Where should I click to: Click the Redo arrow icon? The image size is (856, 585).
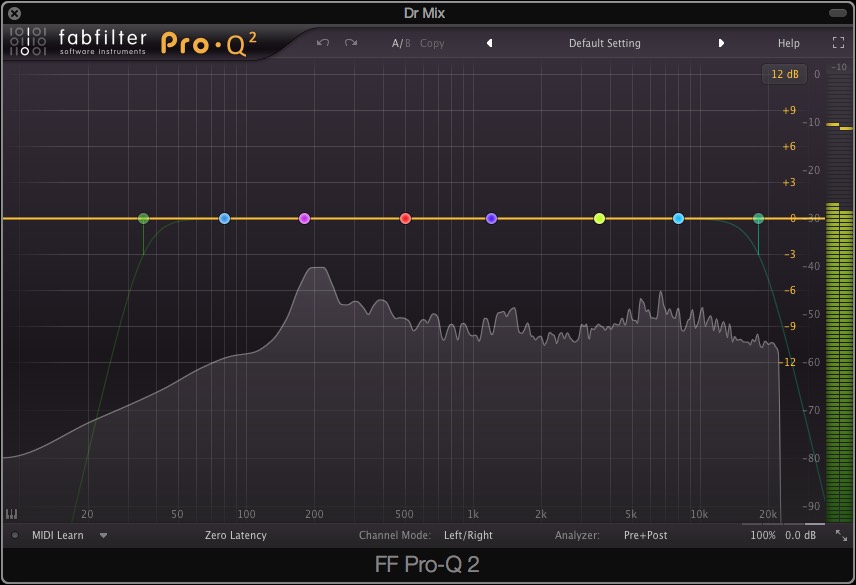click(x=351, y=43)
